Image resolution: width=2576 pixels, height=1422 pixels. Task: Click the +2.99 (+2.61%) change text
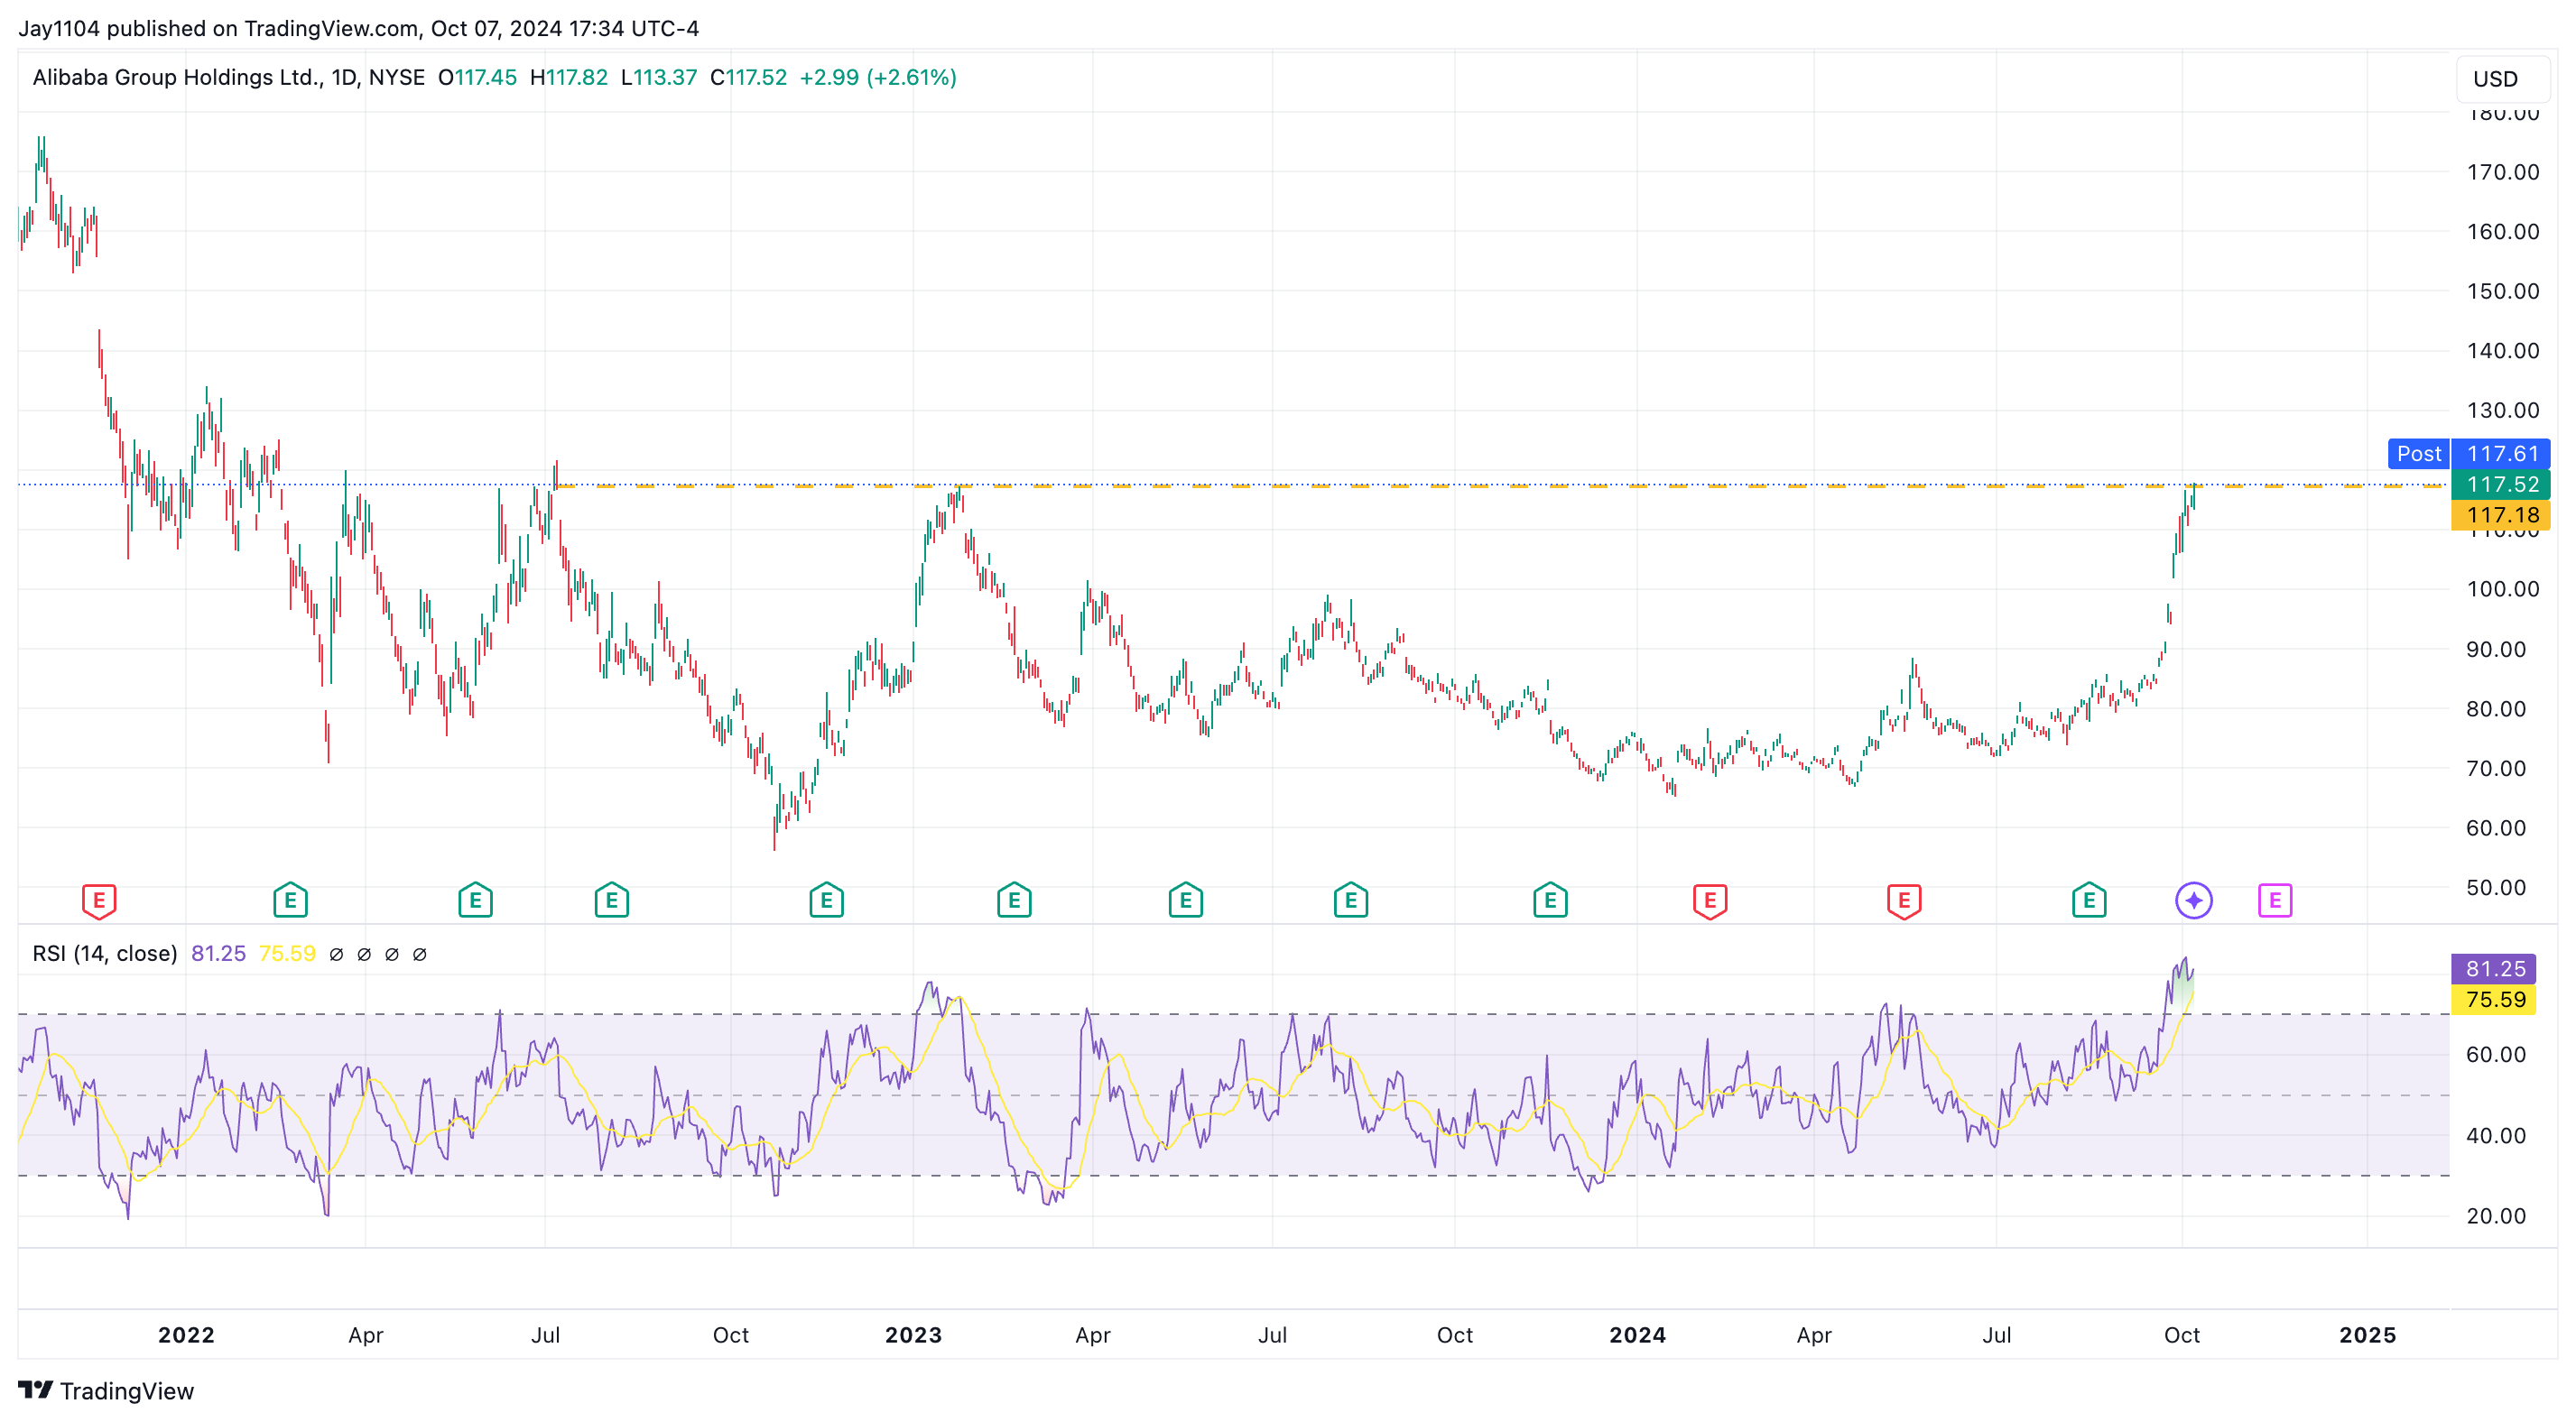(878, 77)
